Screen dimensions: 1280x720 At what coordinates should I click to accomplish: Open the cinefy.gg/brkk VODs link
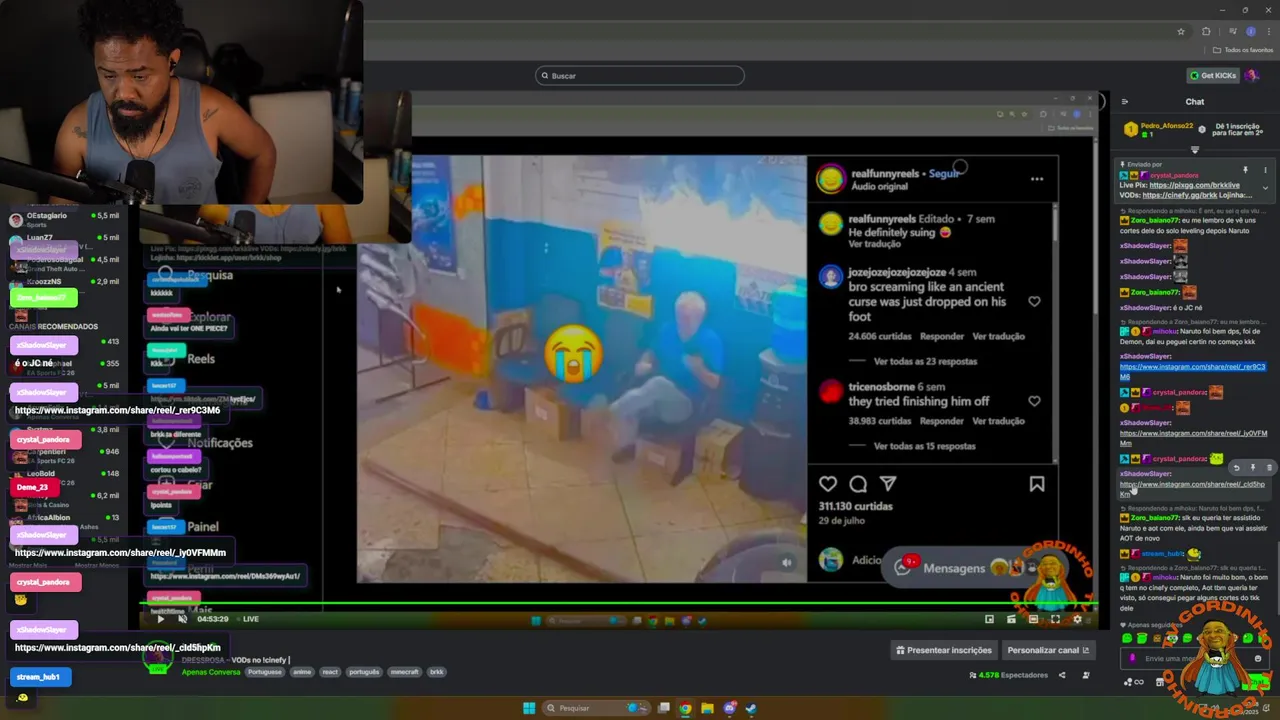coord(1179,195)
